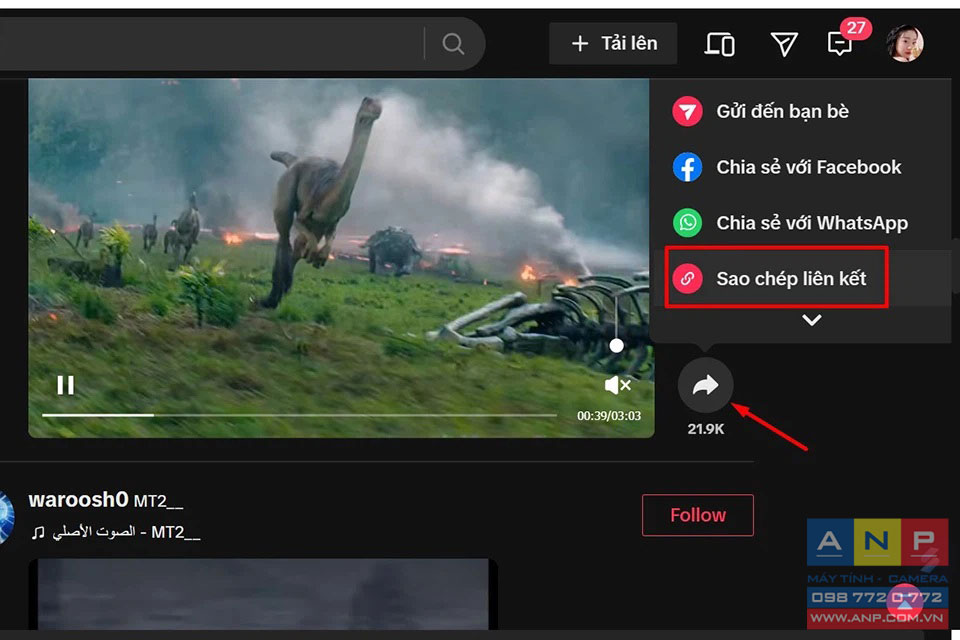The width and height of the screenshot is (960, 640).
Task: Click the search magnifier icon
Action: point(453,43)
